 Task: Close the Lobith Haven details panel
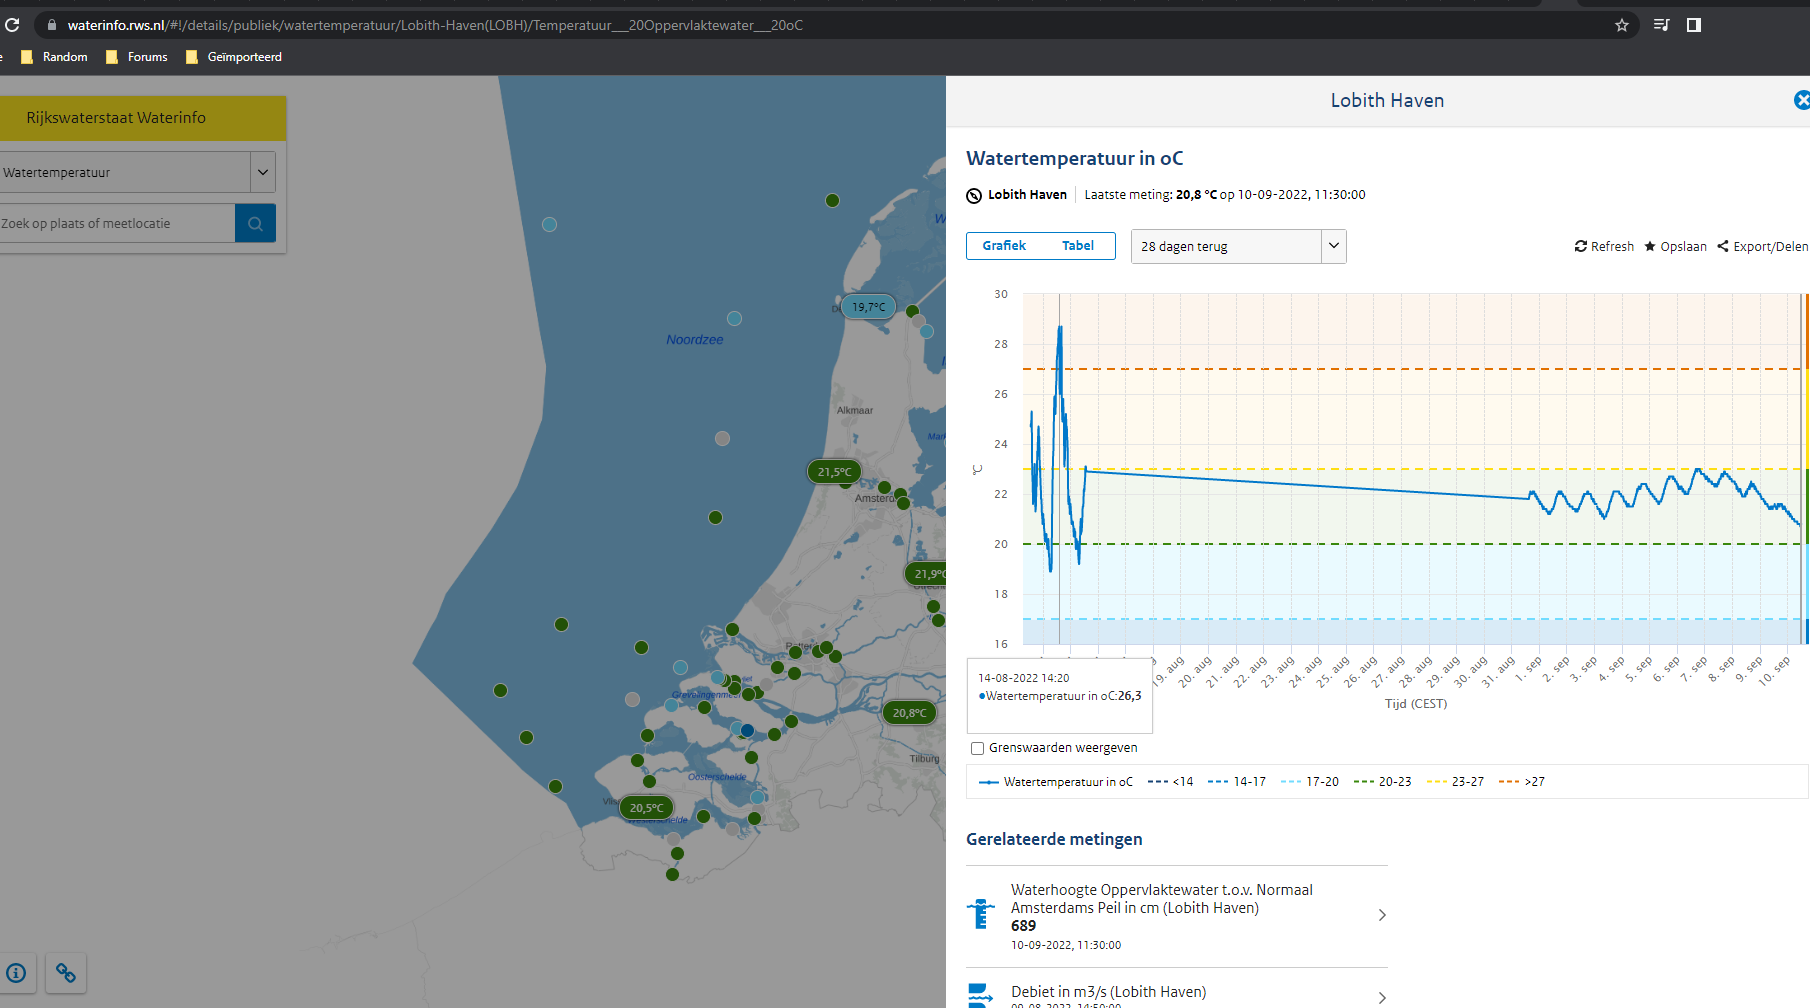(x=1801, y=100)
